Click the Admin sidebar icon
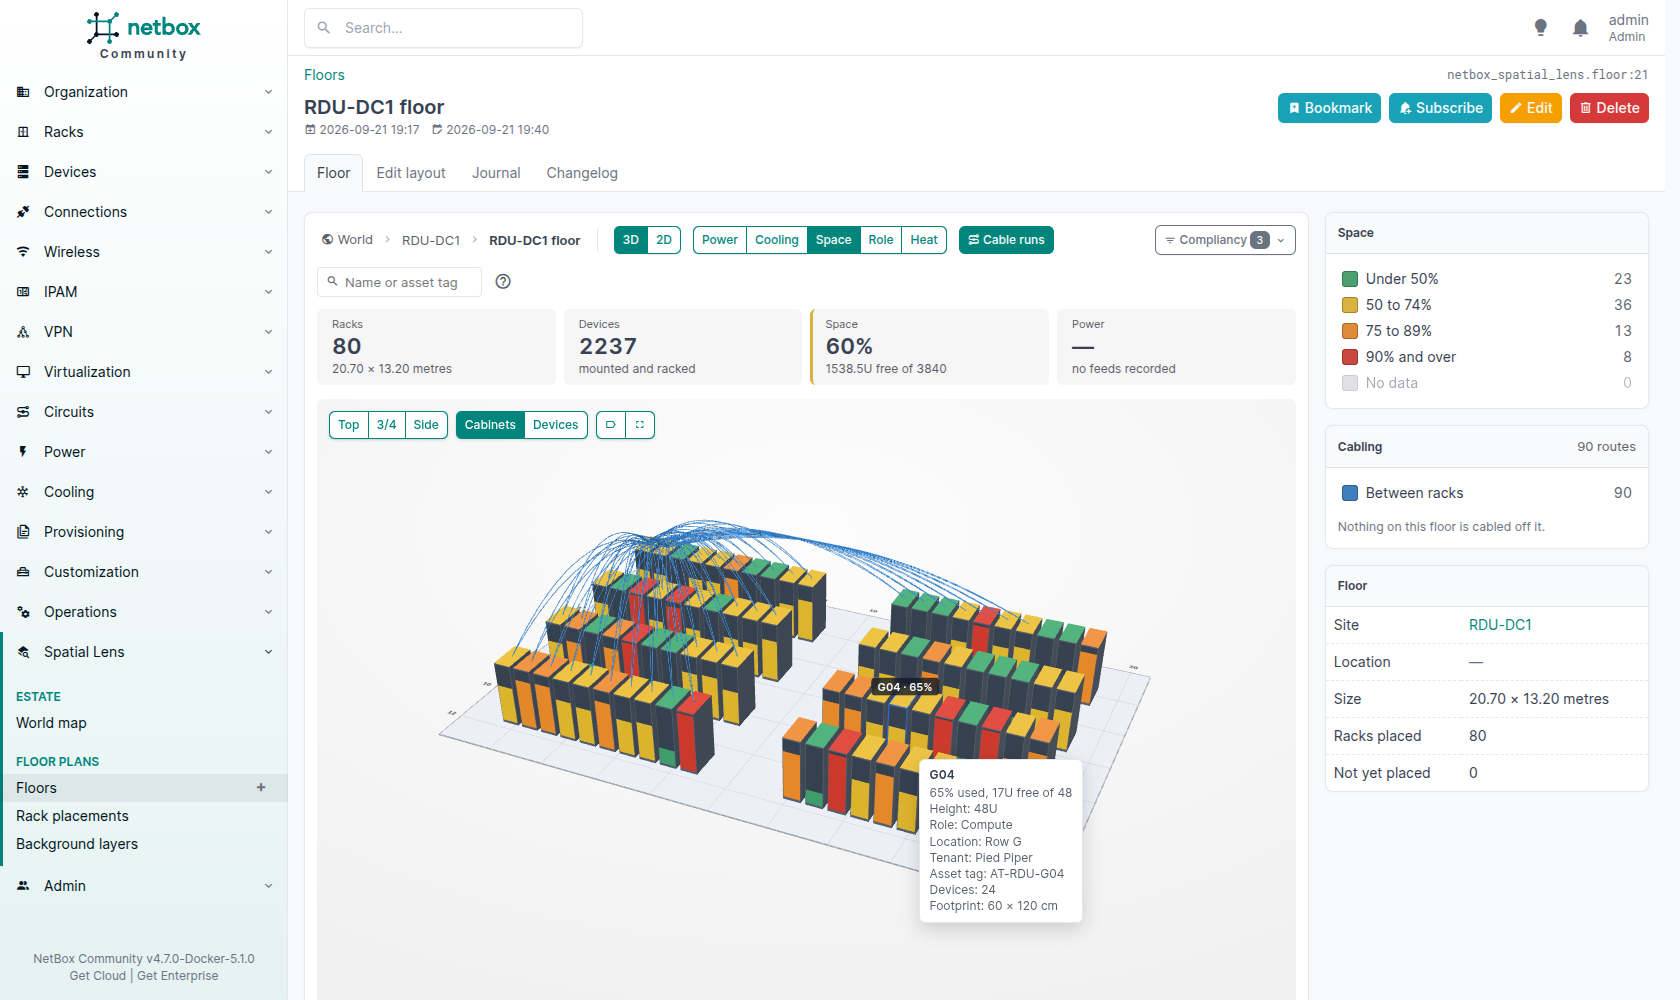 click(x=23, y=886)
